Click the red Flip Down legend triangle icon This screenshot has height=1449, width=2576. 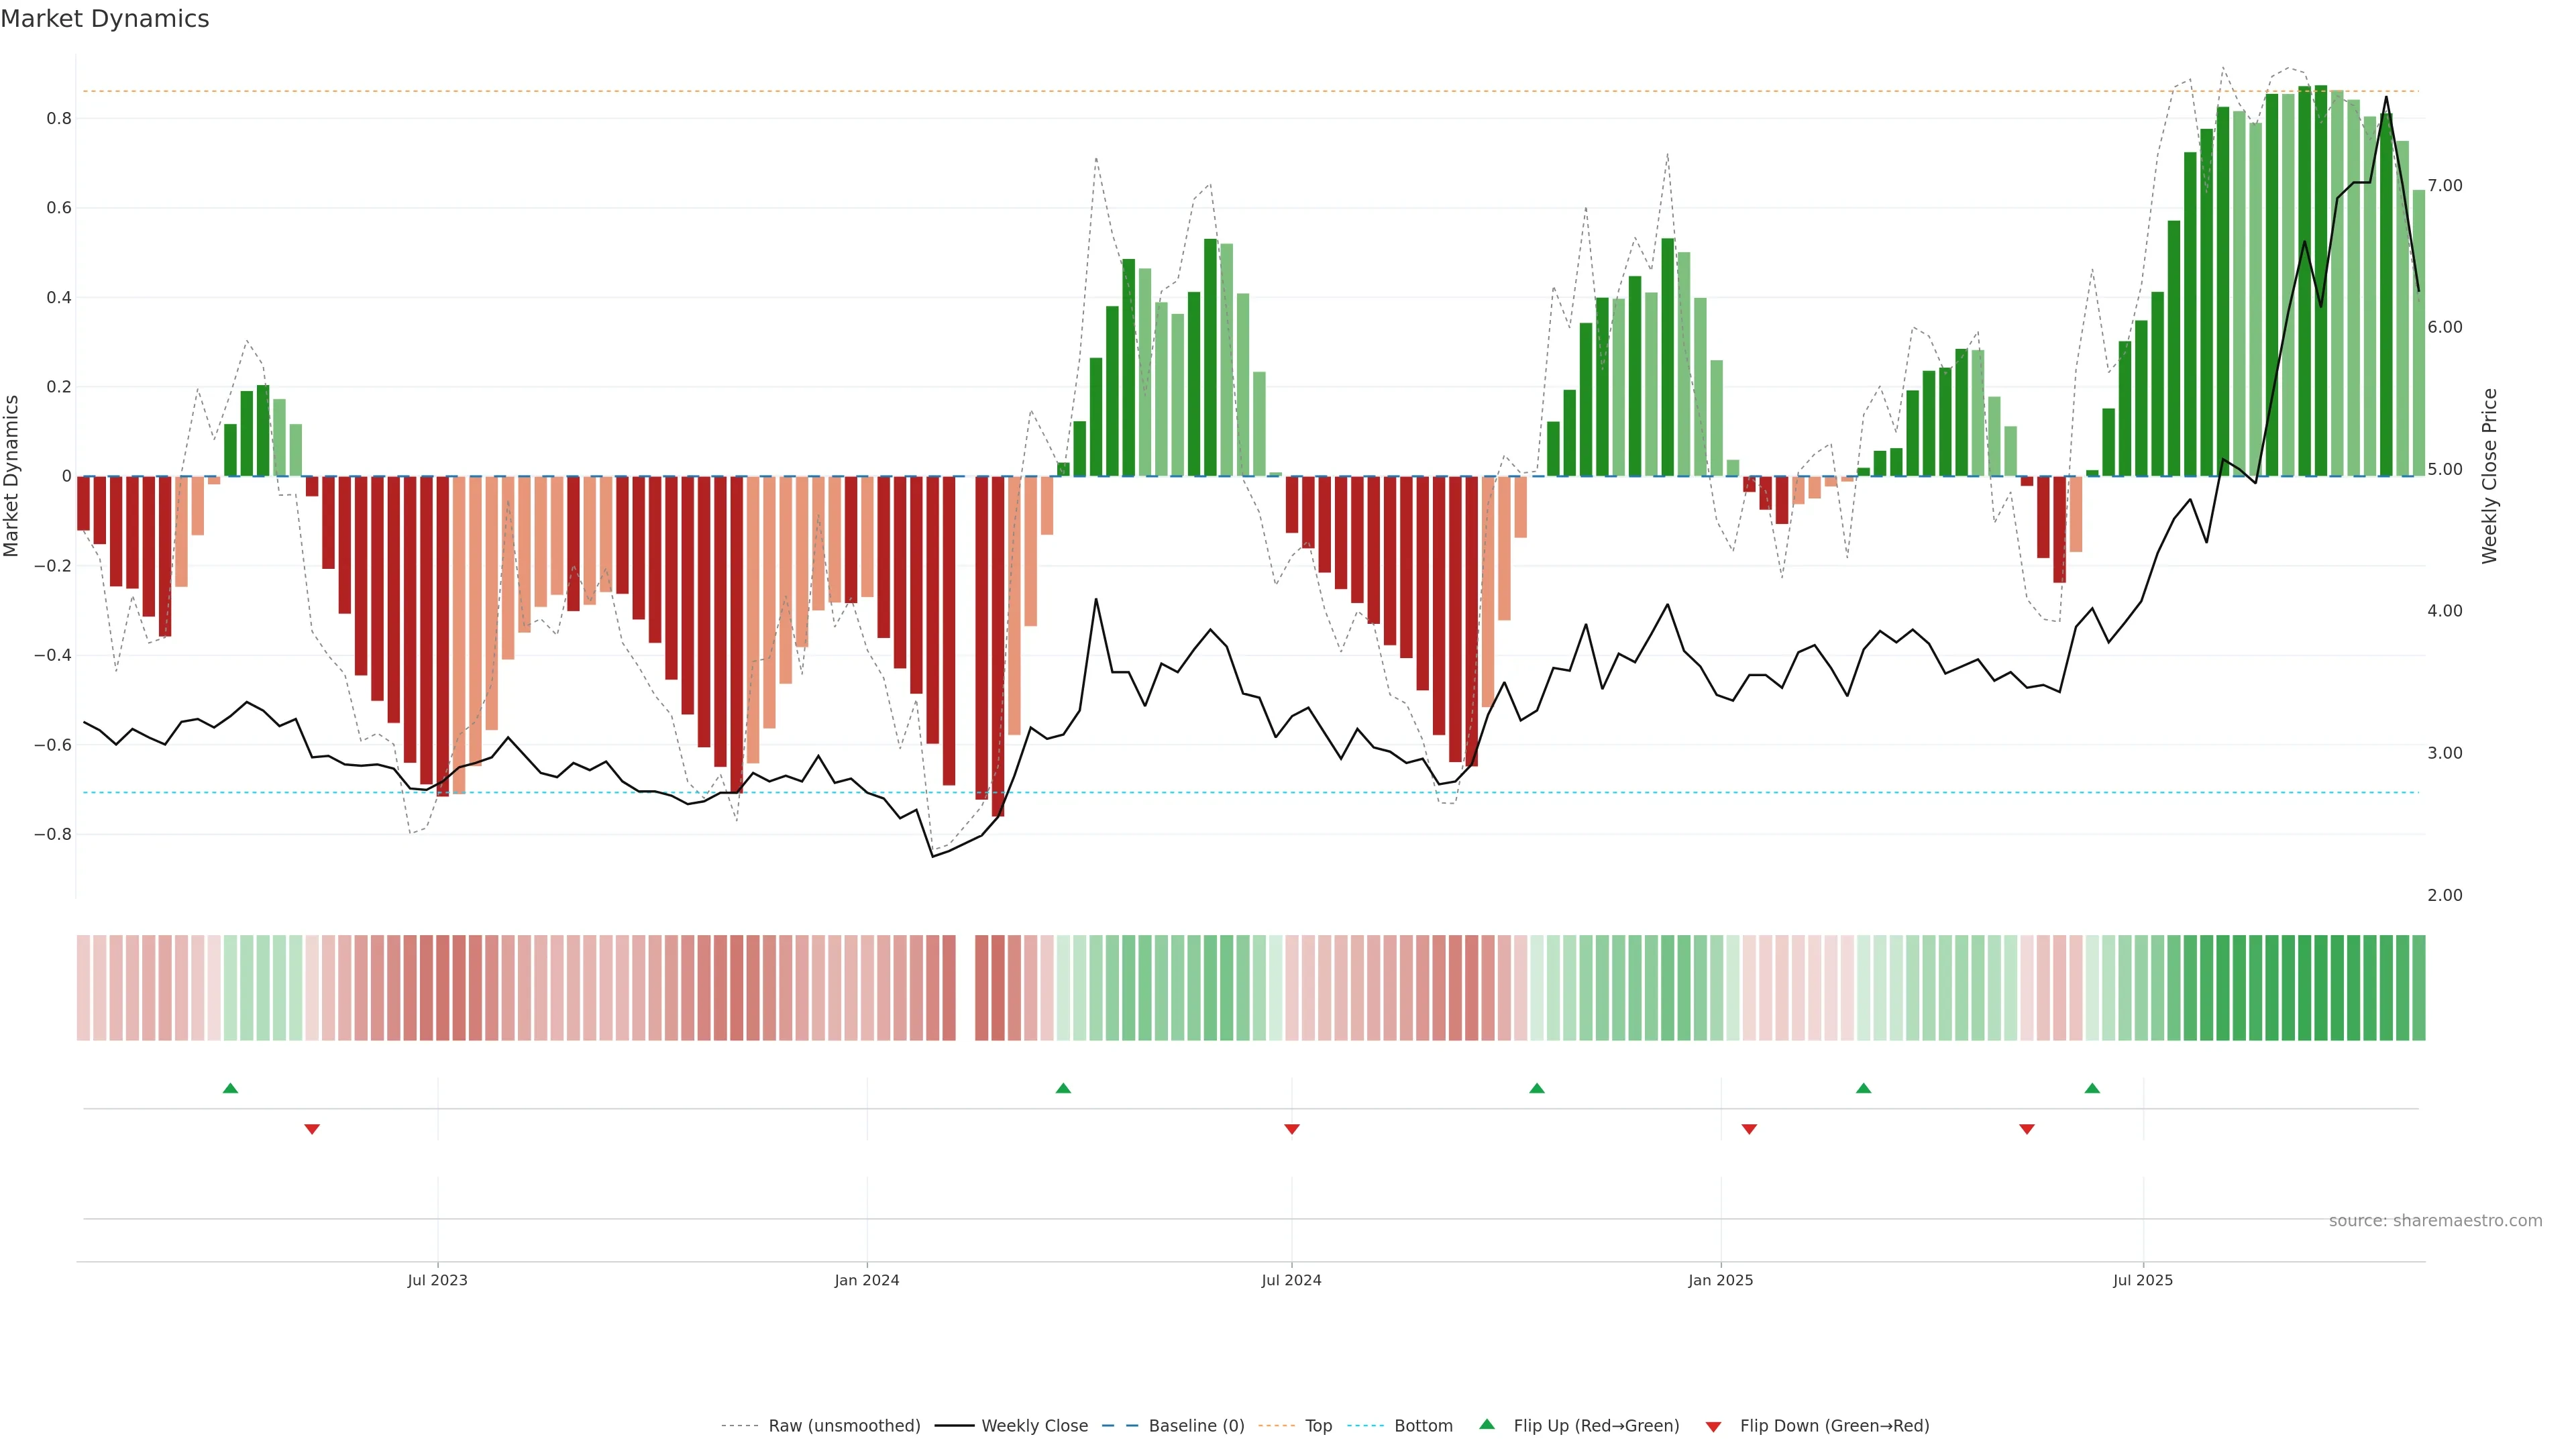click(x=1713, y=1427)
